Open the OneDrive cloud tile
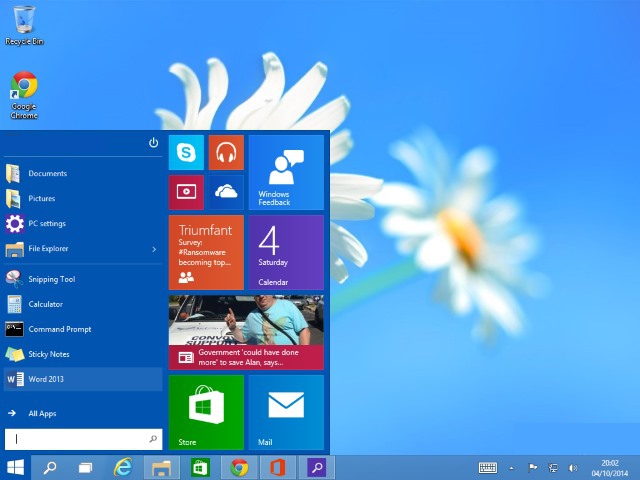The height and width of the screenshot is (480, 640). pyautogui.click(x=226, y=192)
